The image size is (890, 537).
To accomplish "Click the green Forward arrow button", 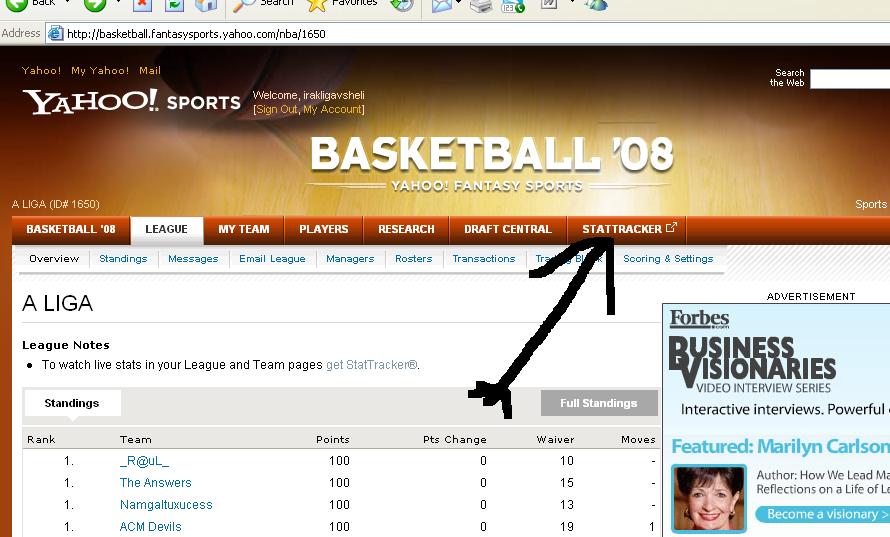I will tap(94, 5).
